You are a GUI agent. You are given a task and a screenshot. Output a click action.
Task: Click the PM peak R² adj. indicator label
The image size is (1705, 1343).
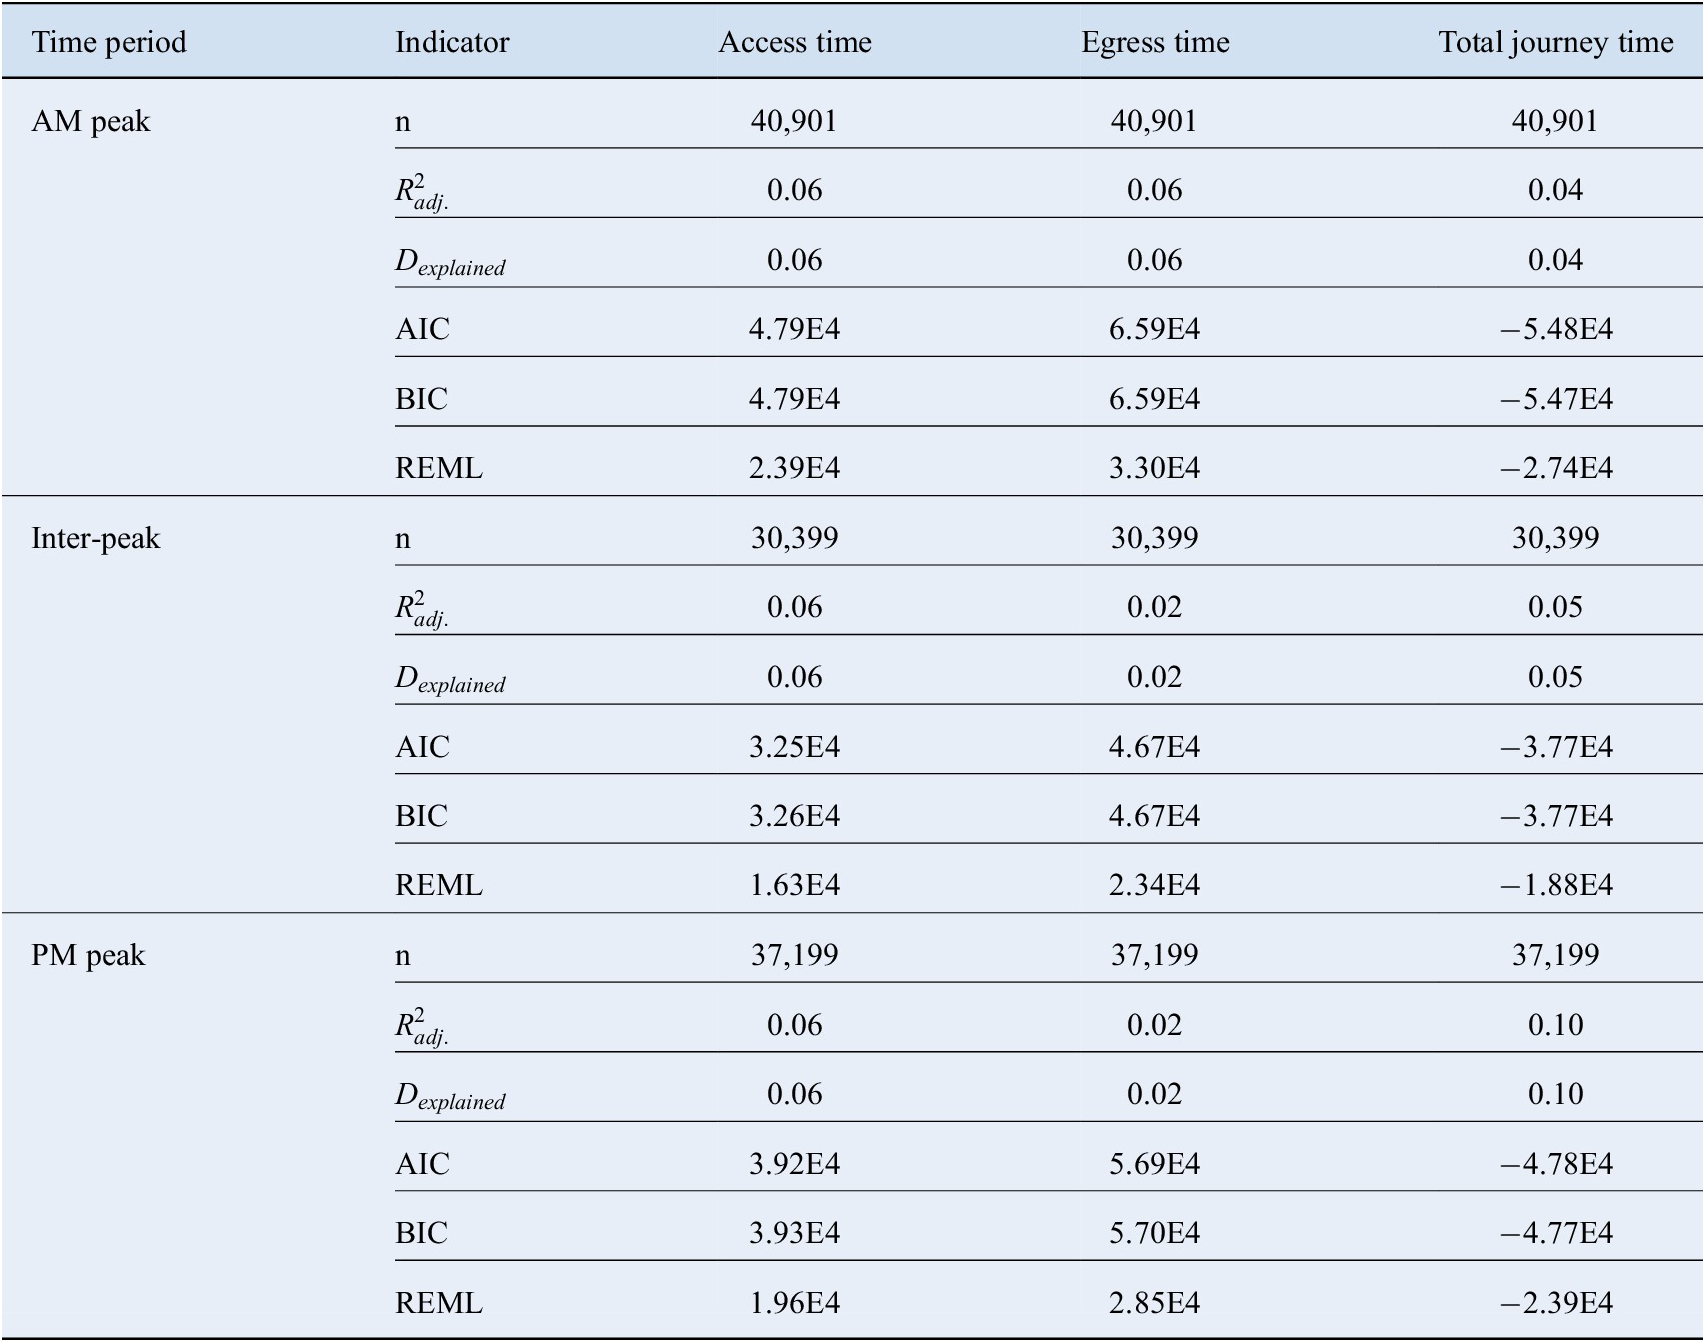[x=422, y=1027]
